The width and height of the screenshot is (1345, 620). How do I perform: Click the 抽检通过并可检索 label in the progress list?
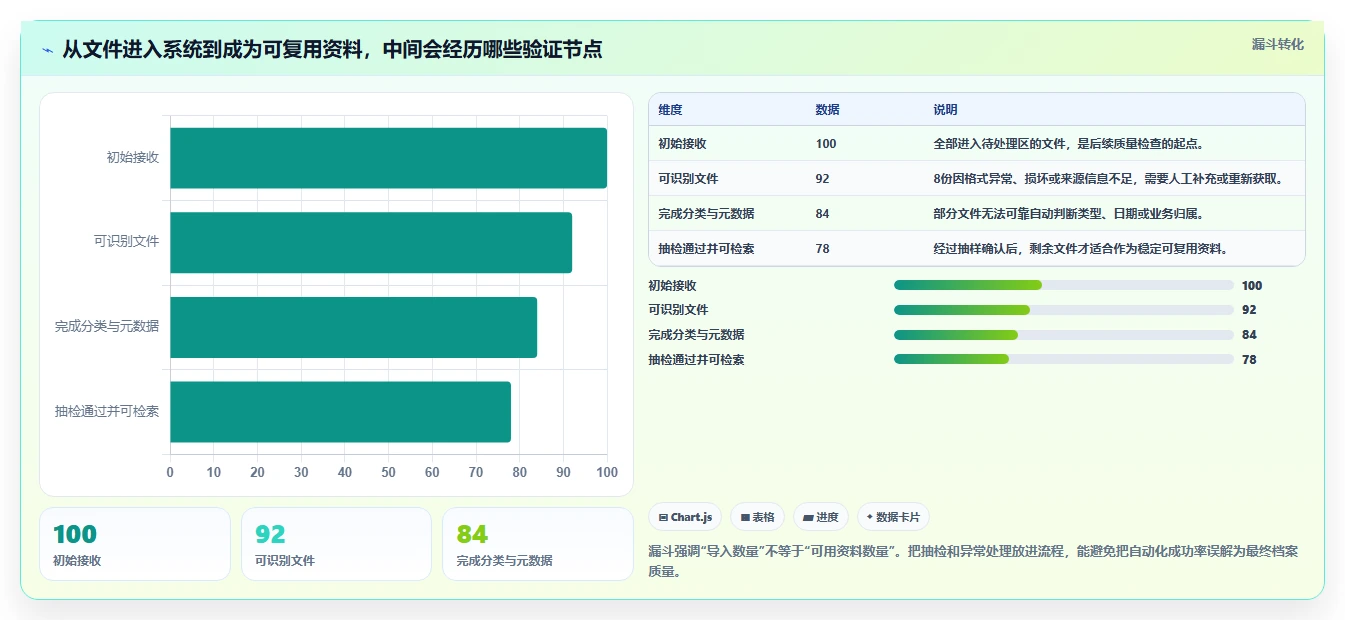pyautogui.click(x=696, y=359)
